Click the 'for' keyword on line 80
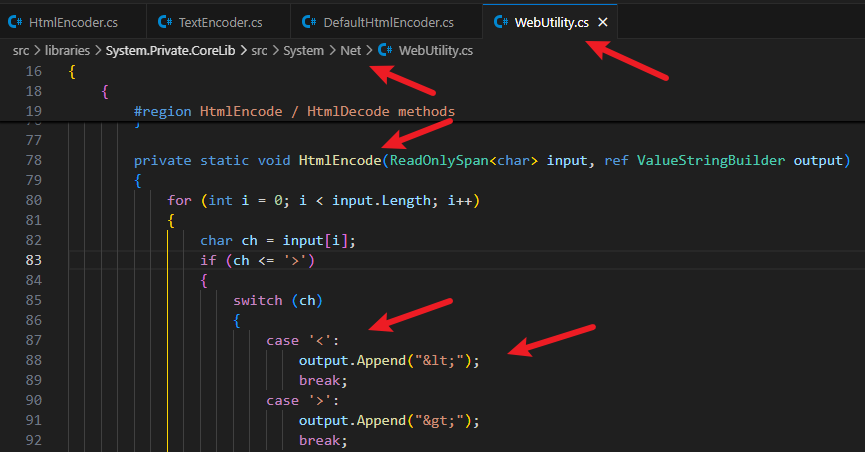The image size is (865, 452). [179, 200]
